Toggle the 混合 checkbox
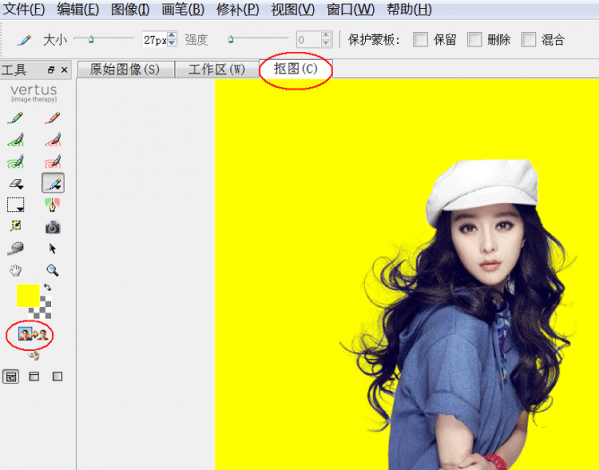The height and width of the screenshot is (470, 599). point(529,39)
